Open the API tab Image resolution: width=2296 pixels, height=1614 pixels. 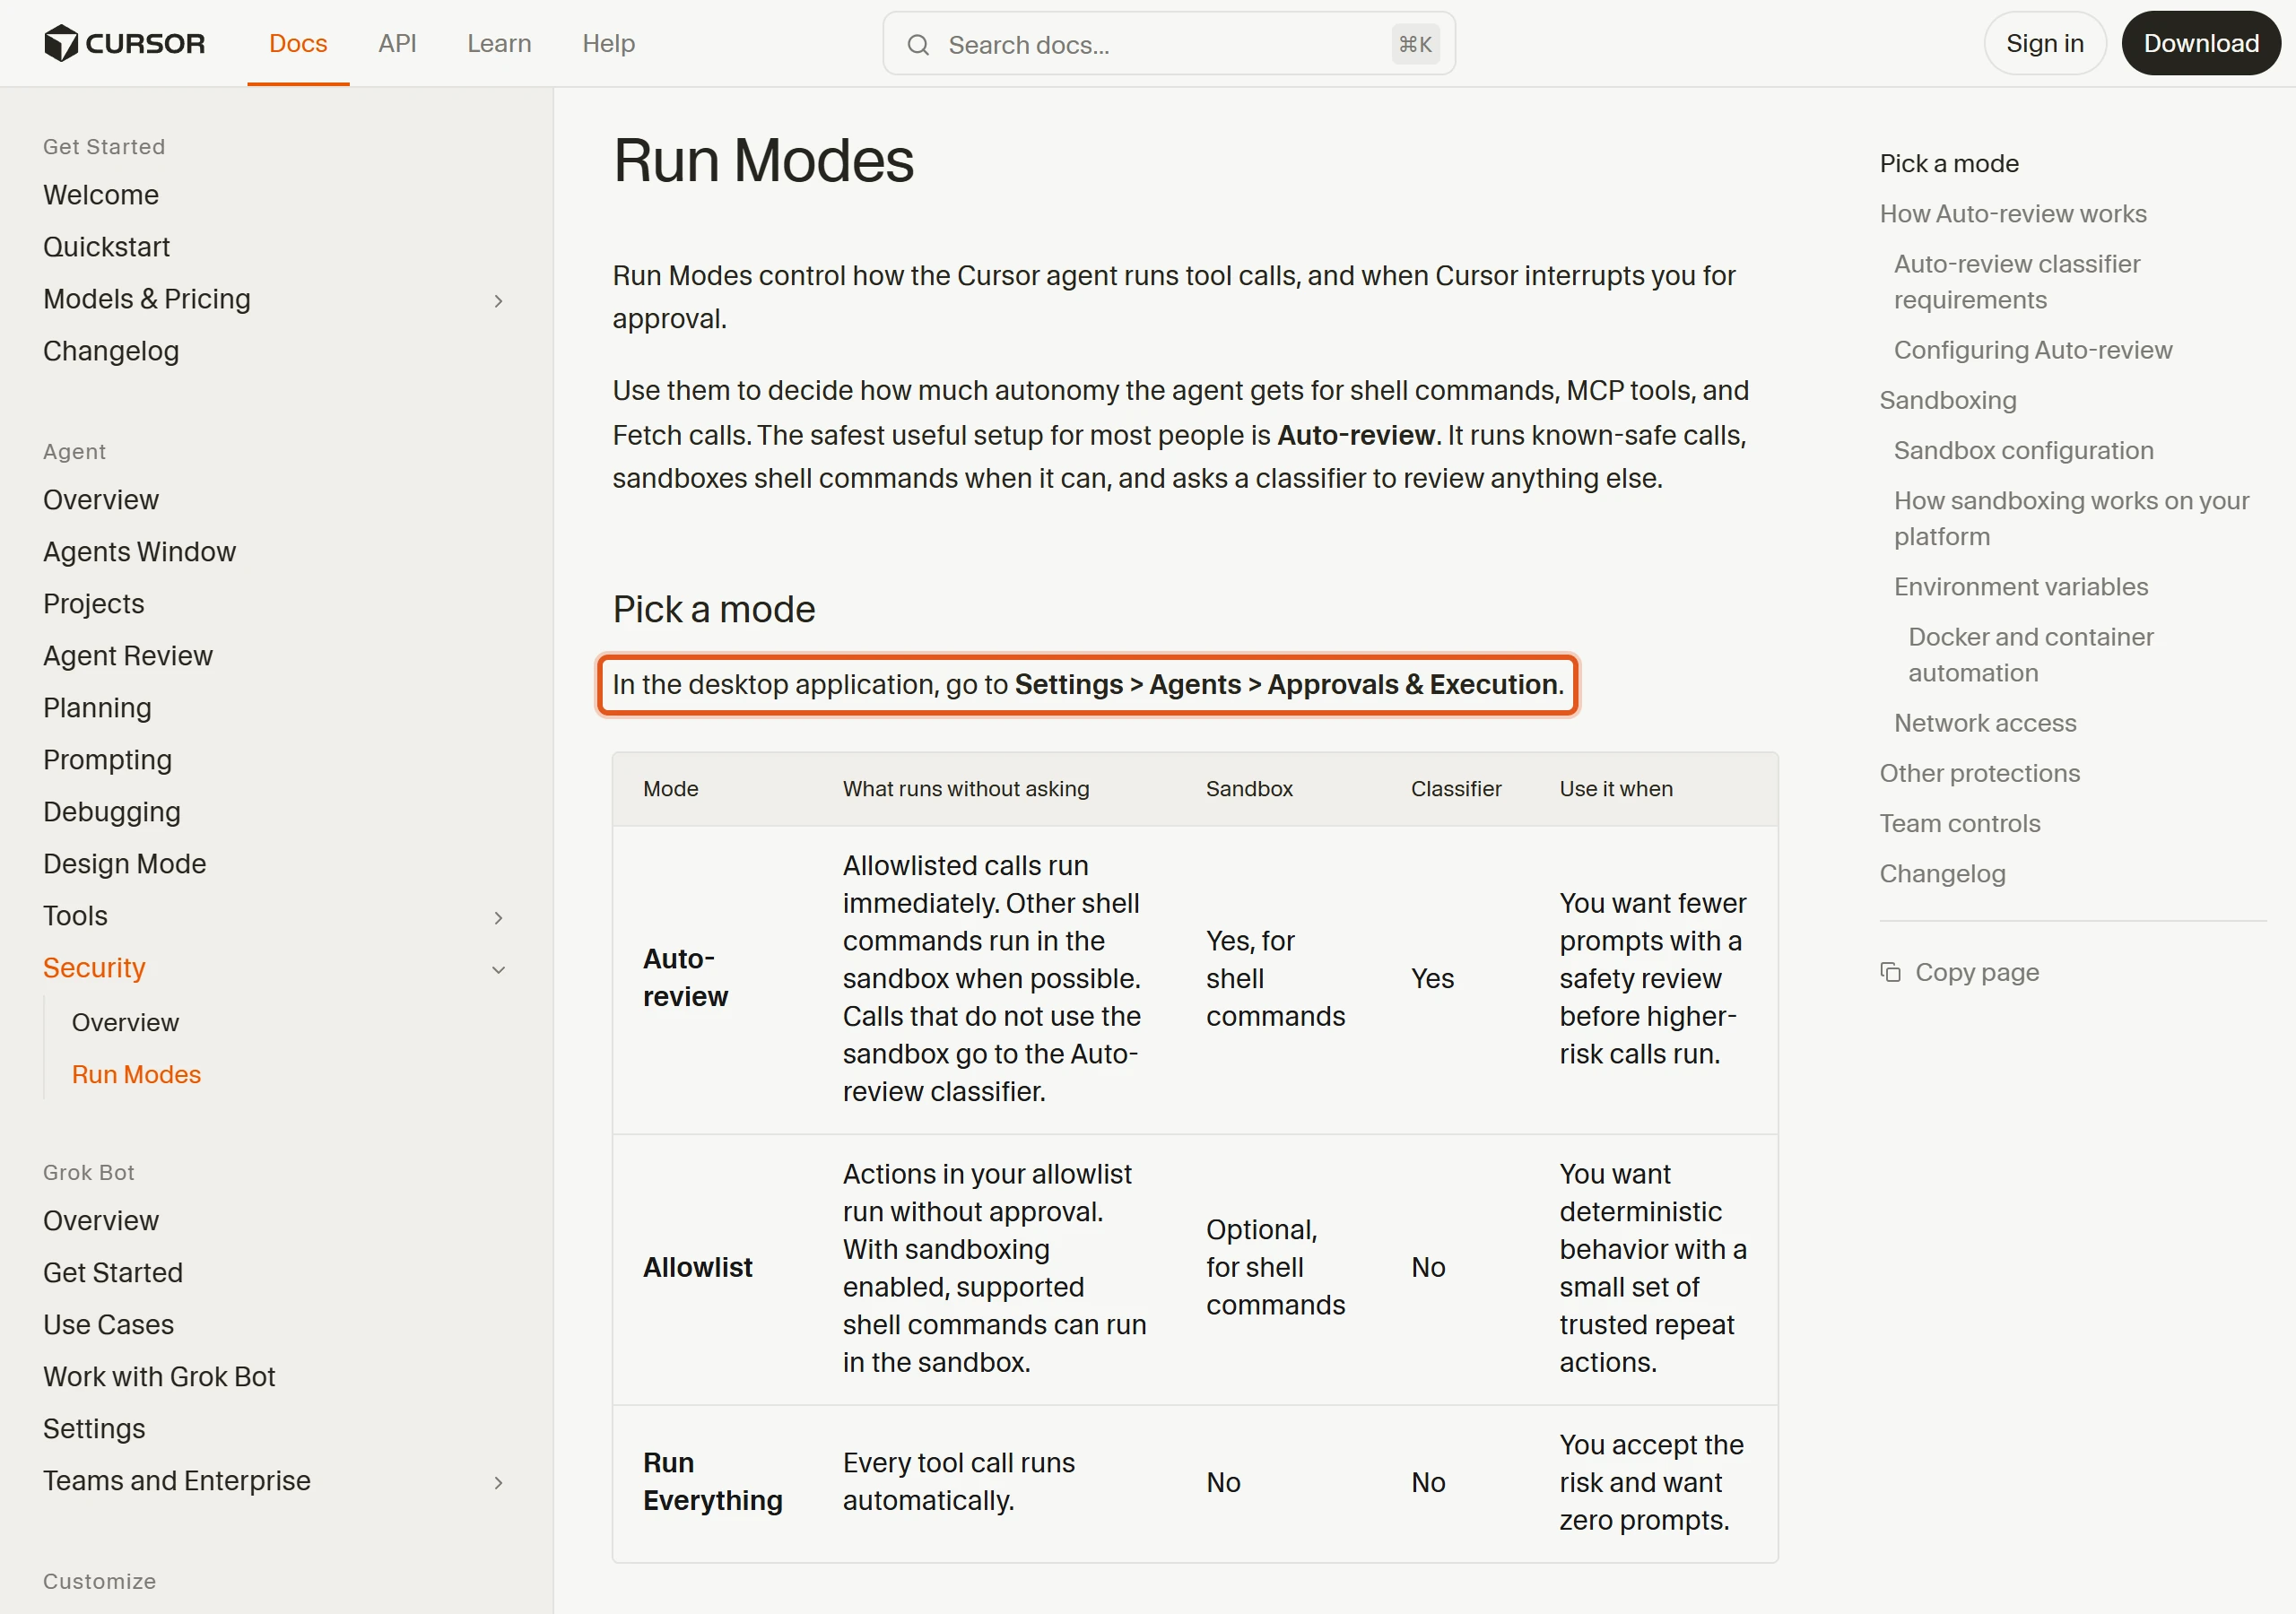pos(397,43)
